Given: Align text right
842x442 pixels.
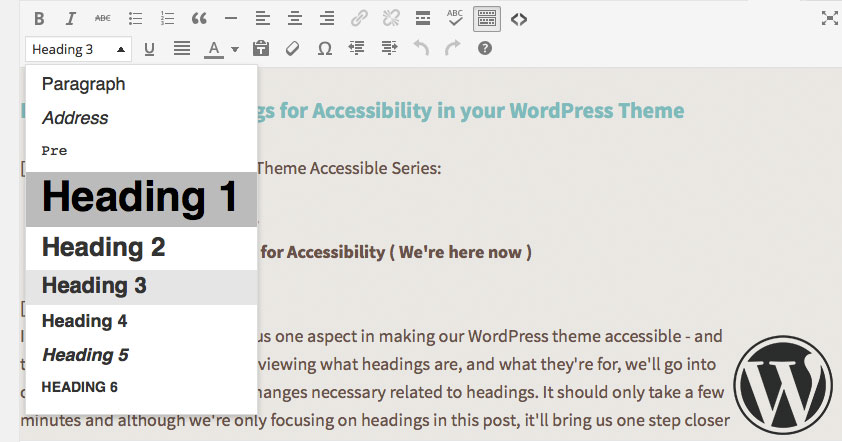Looking at the screenshot, I should click(326, 19).
